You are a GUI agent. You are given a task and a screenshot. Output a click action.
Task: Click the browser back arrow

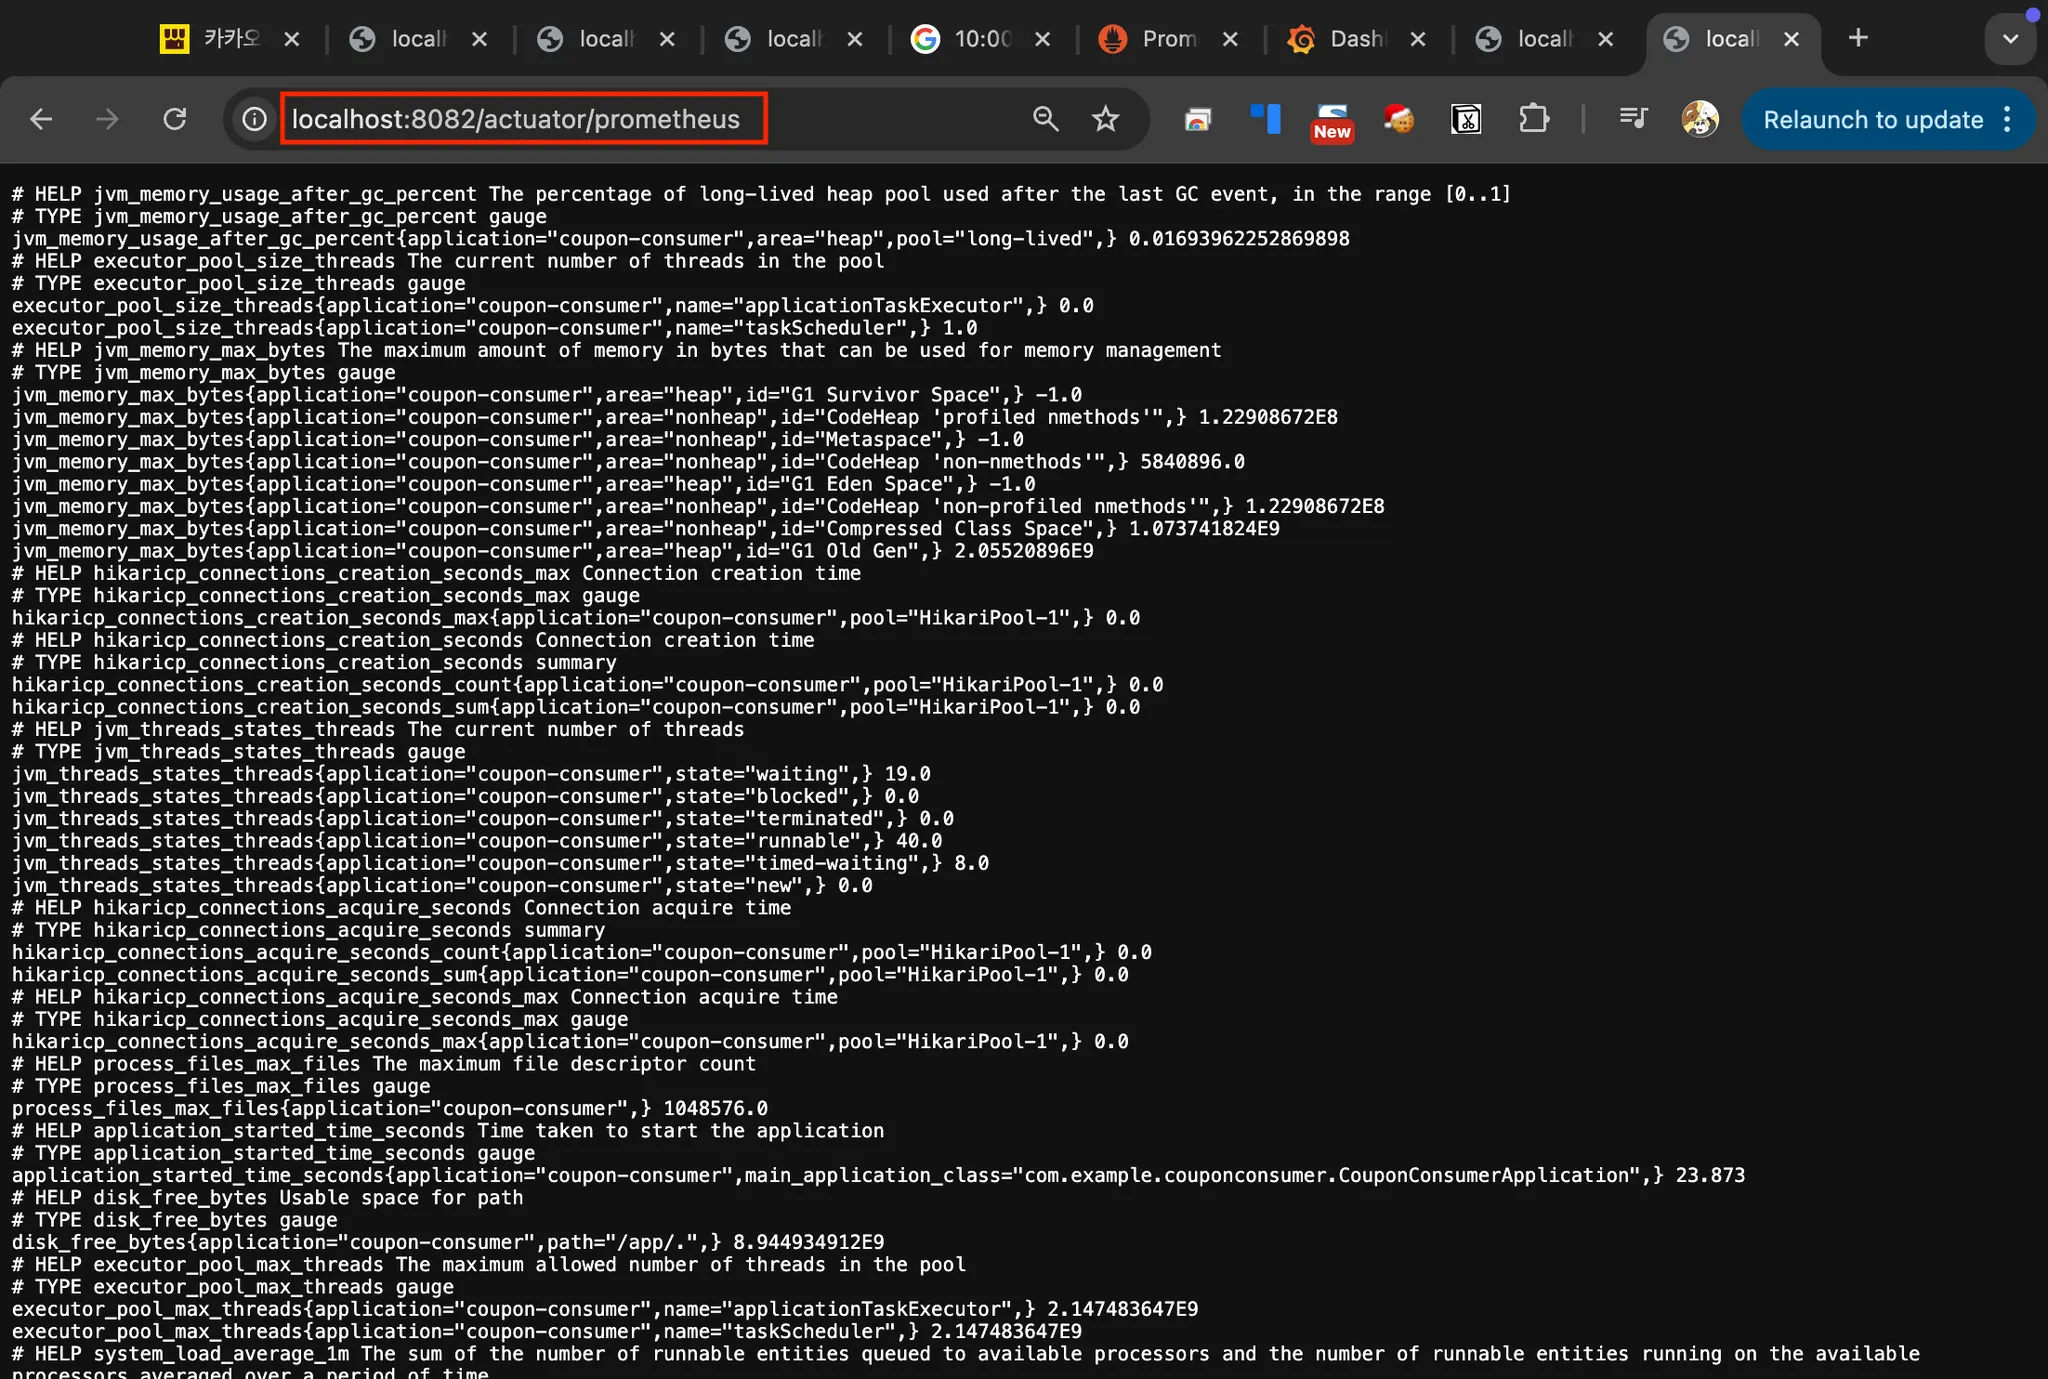pyautogui.click(x=41, y=119)
